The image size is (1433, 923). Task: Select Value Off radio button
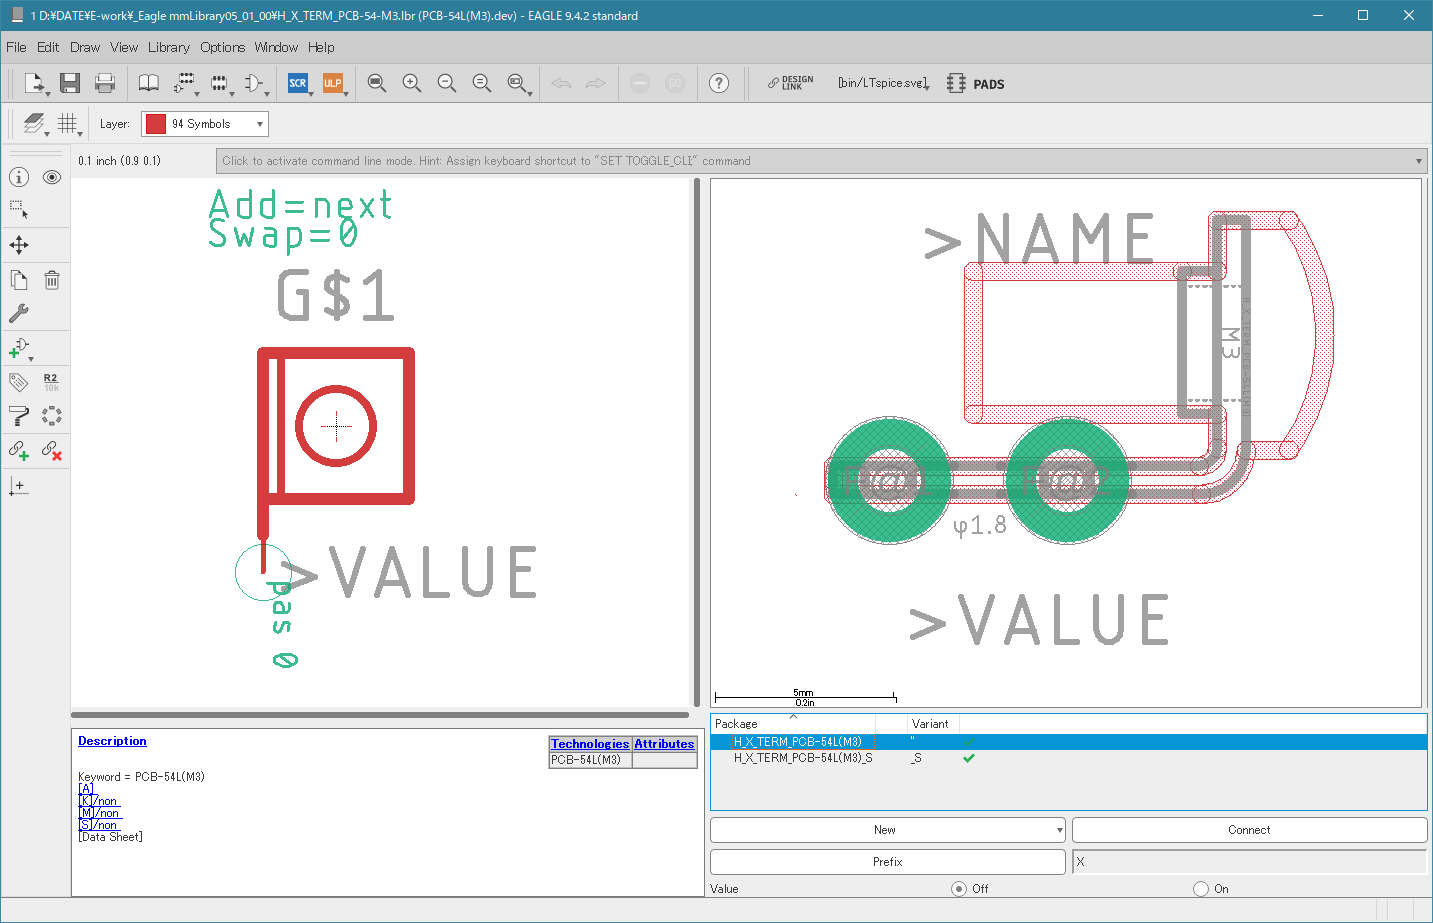click(959, 888)
